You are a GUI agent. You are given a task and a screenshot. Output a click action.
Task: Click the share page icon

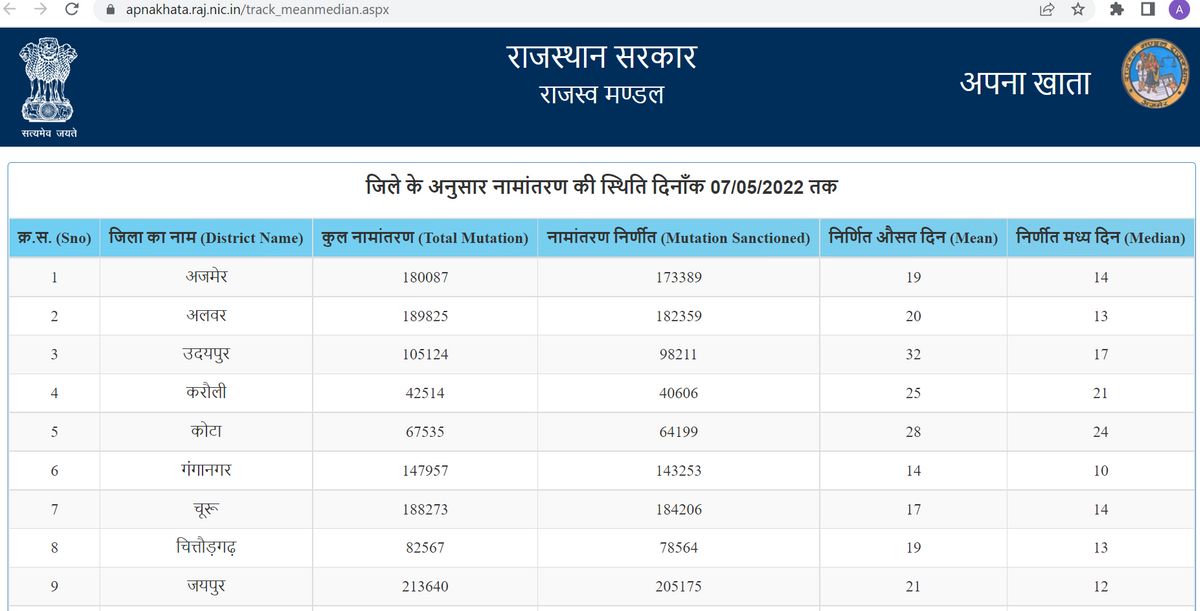pos(1047,10)
